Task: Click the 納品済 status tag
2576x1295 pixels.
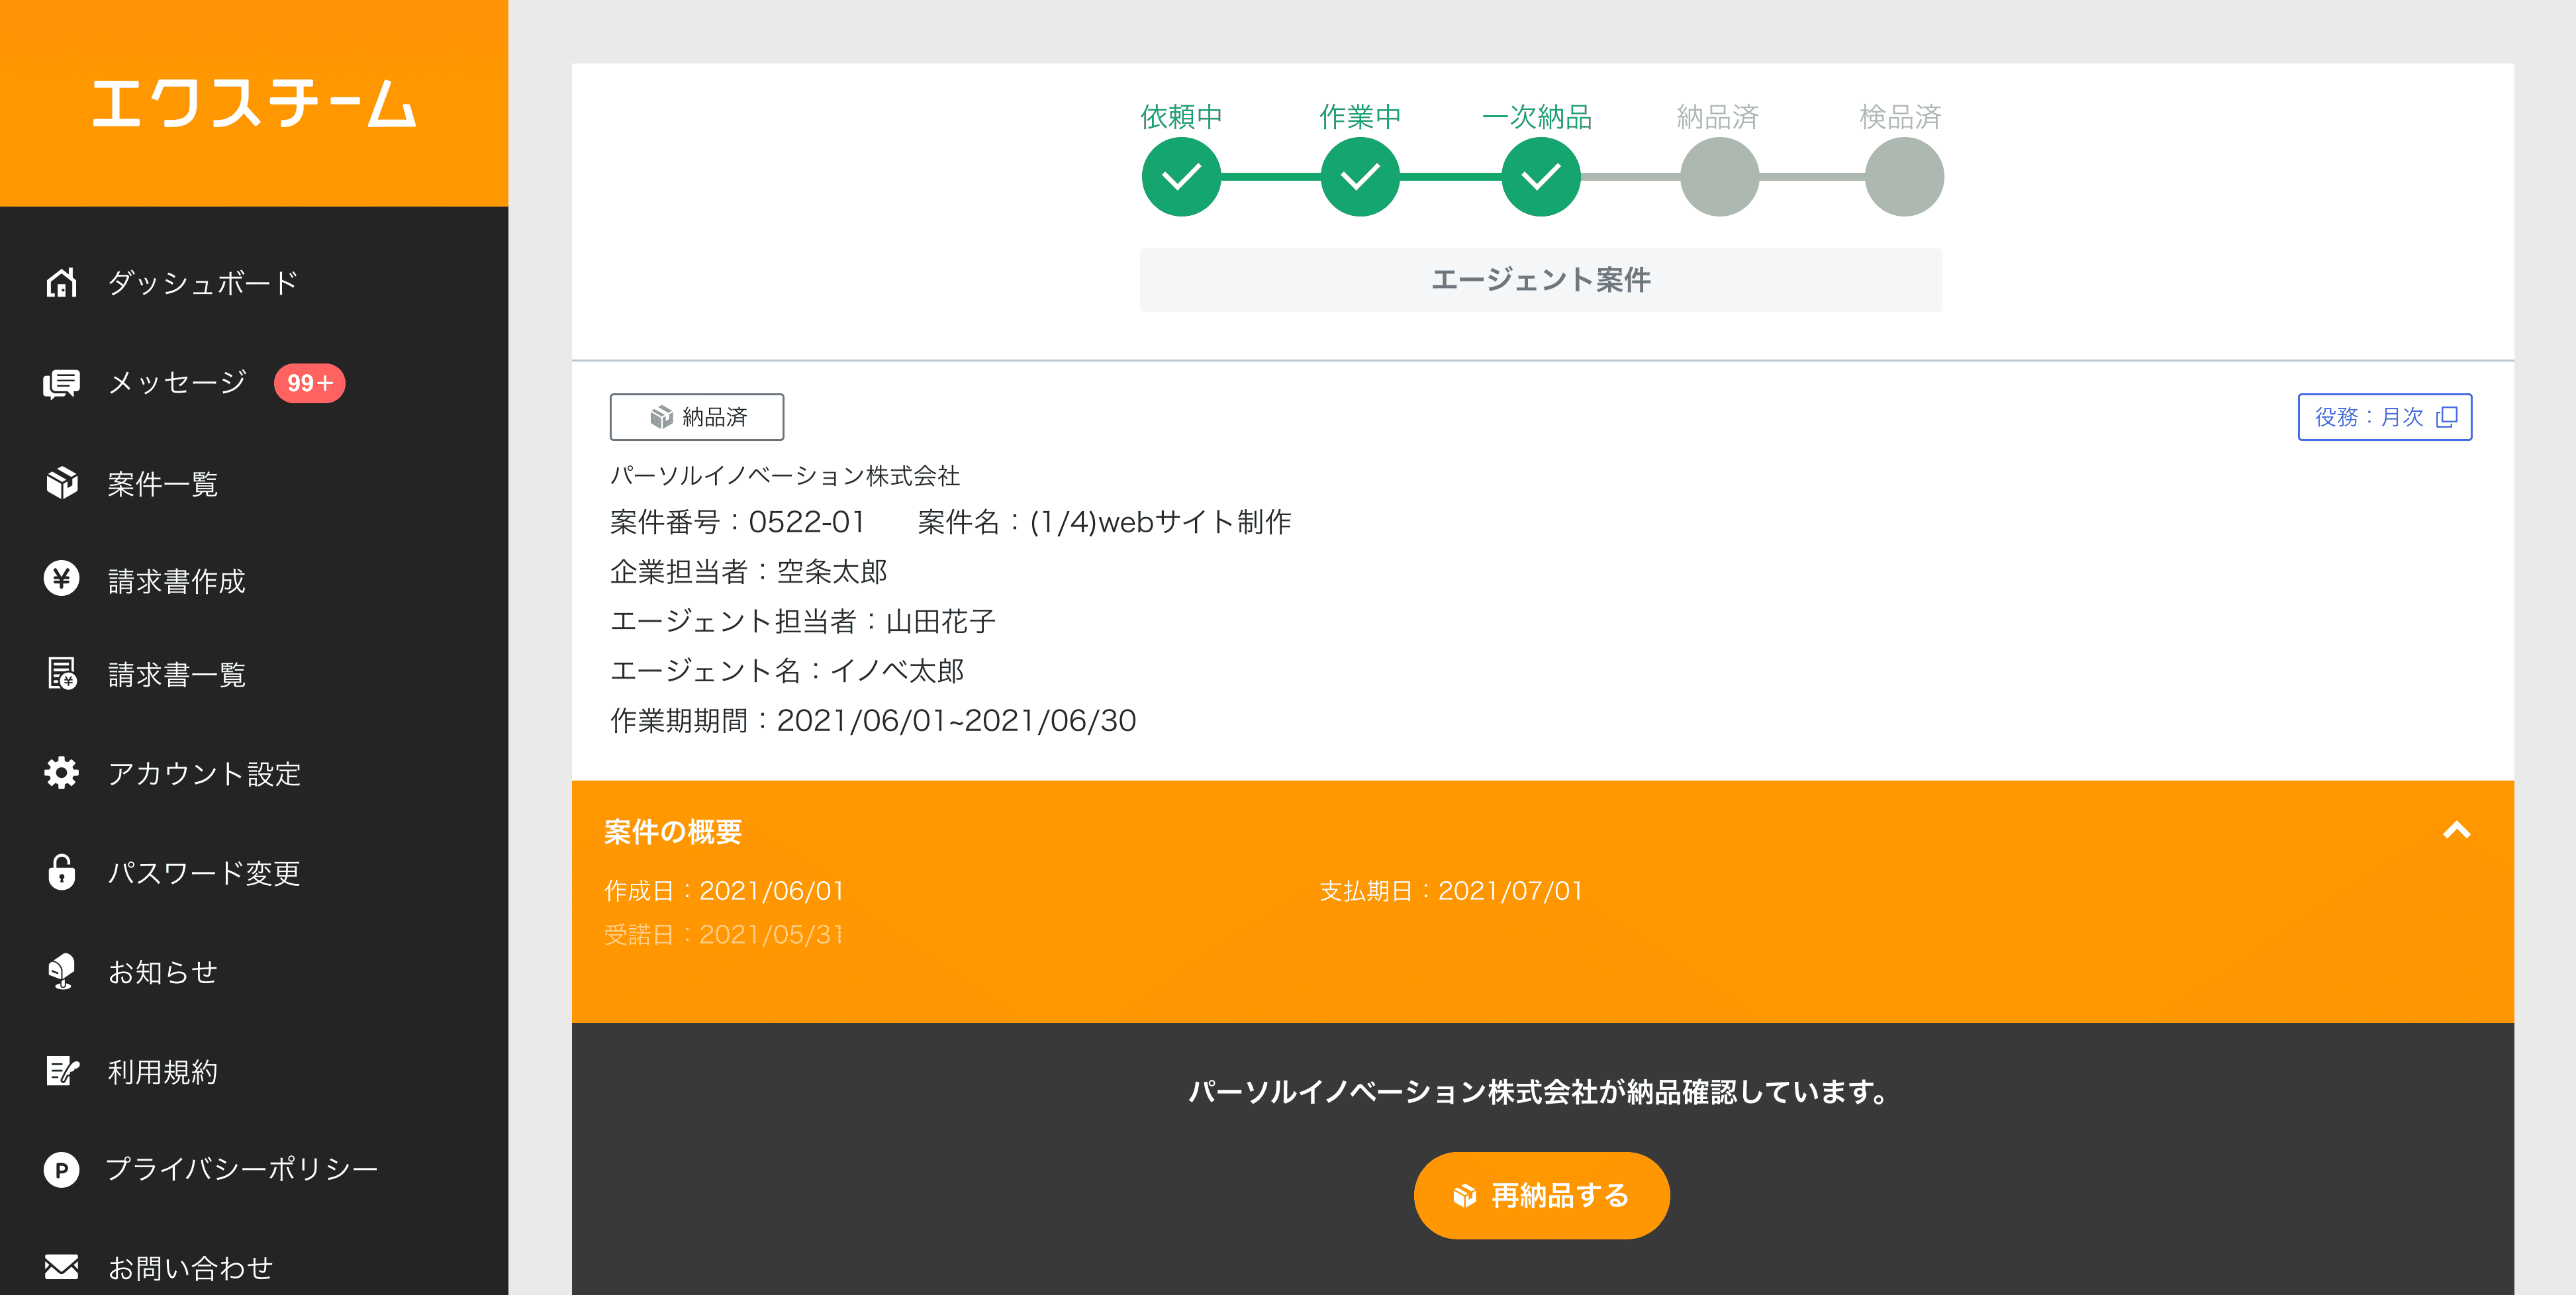Action: point(697,417)
